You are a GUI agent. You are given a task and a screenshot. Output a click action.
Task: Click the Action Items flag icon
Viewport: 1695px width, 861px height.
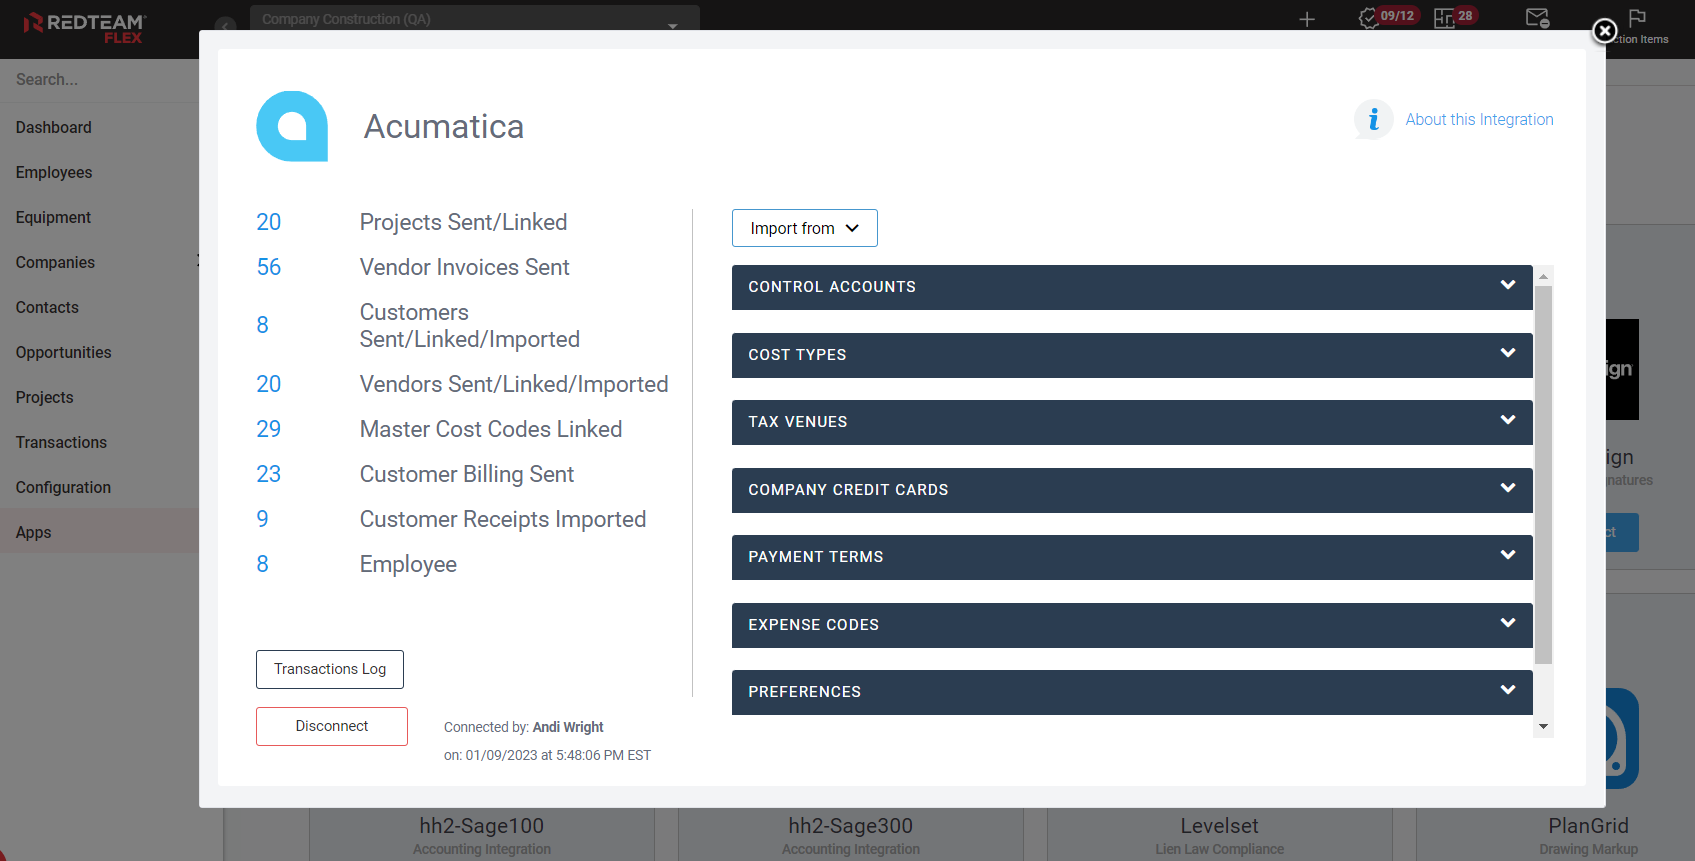coord(1637,17)
